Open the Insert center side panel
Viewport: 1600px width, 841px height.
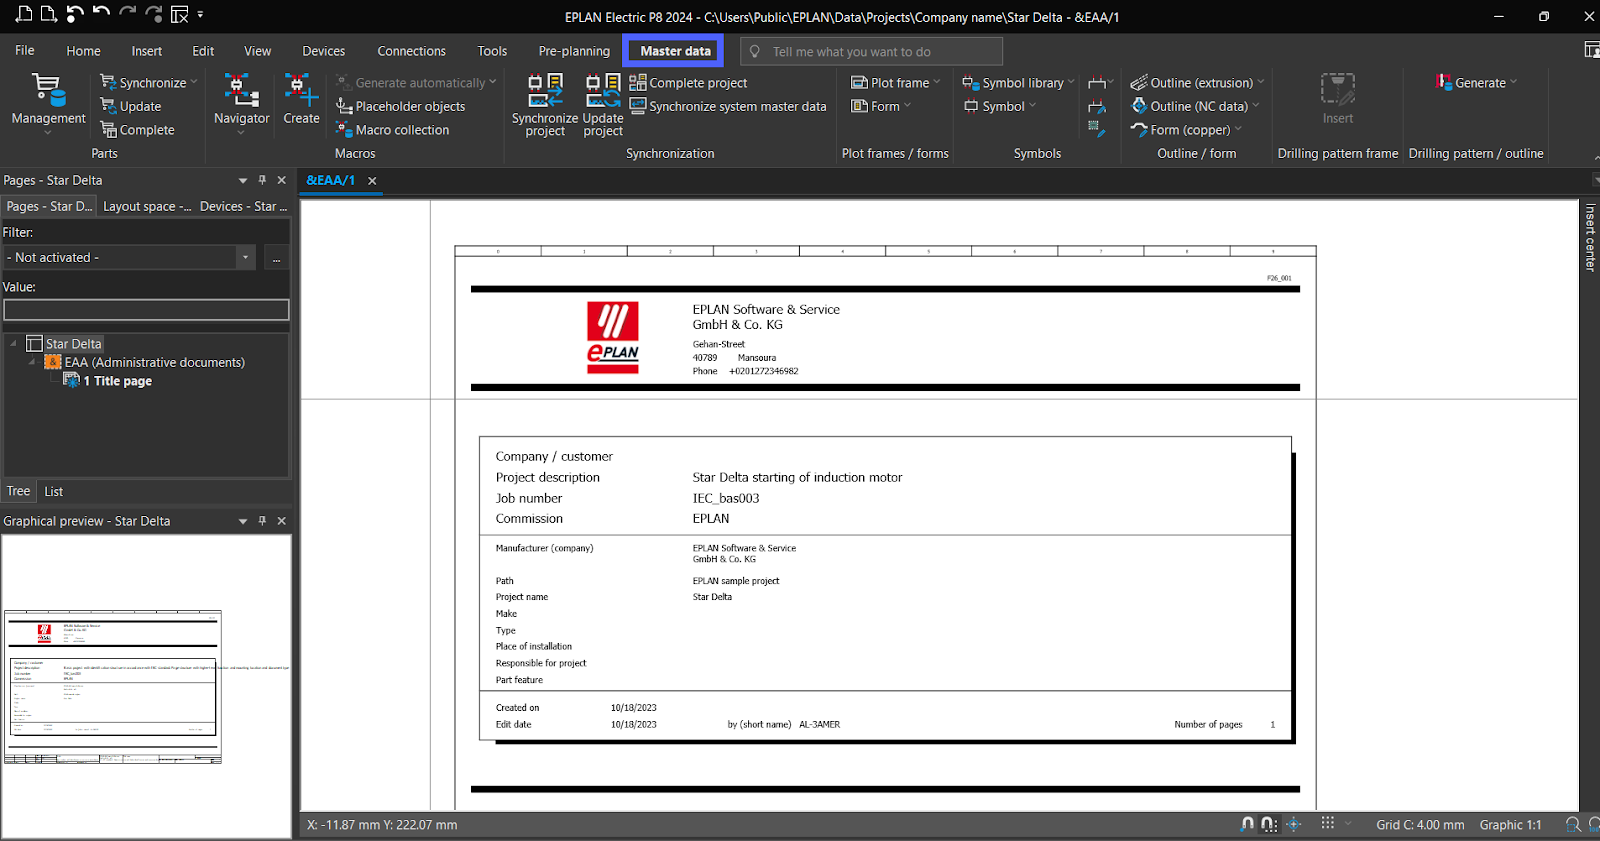[1590, 237]
